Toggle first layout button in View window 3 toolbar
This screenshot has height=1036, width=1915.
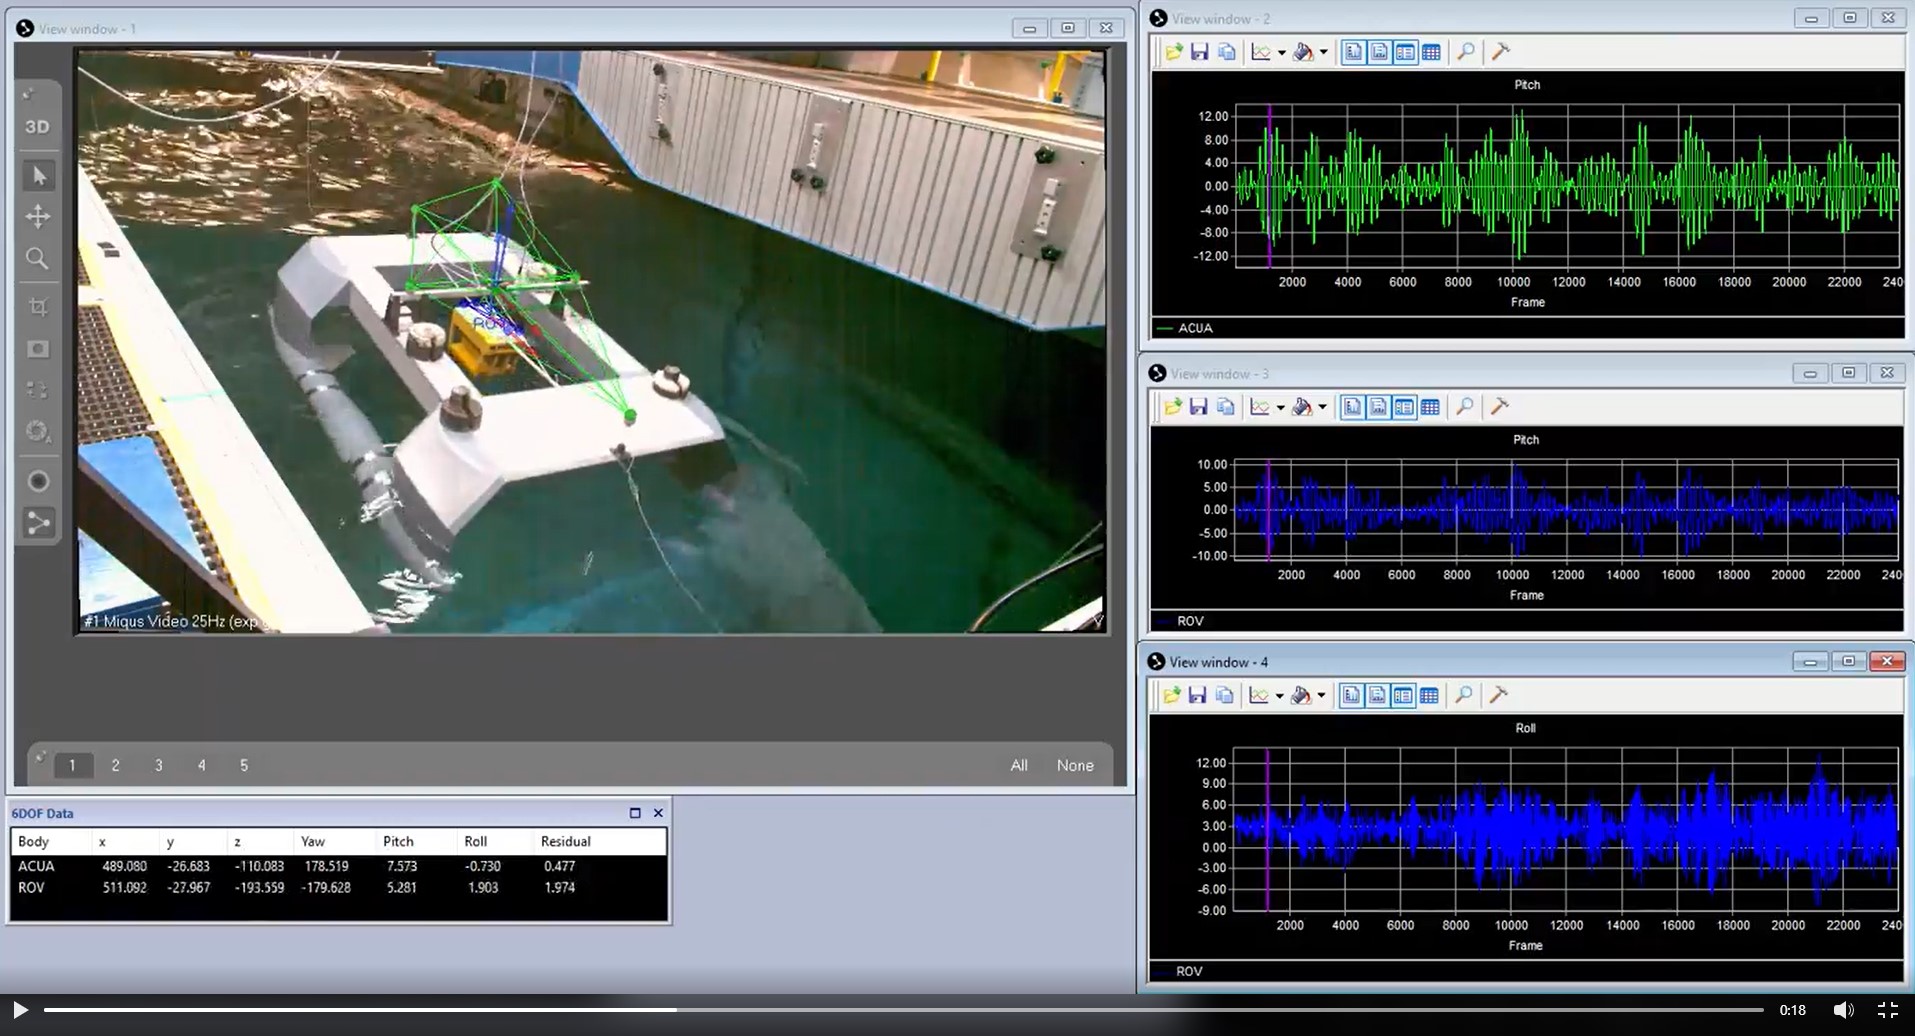[x=1352, y=407]
